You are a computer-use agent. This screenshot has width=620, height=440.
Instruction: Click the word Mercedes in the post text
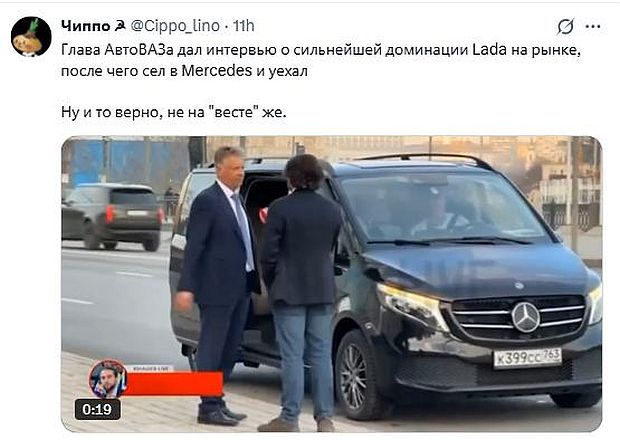pos(216,71)
